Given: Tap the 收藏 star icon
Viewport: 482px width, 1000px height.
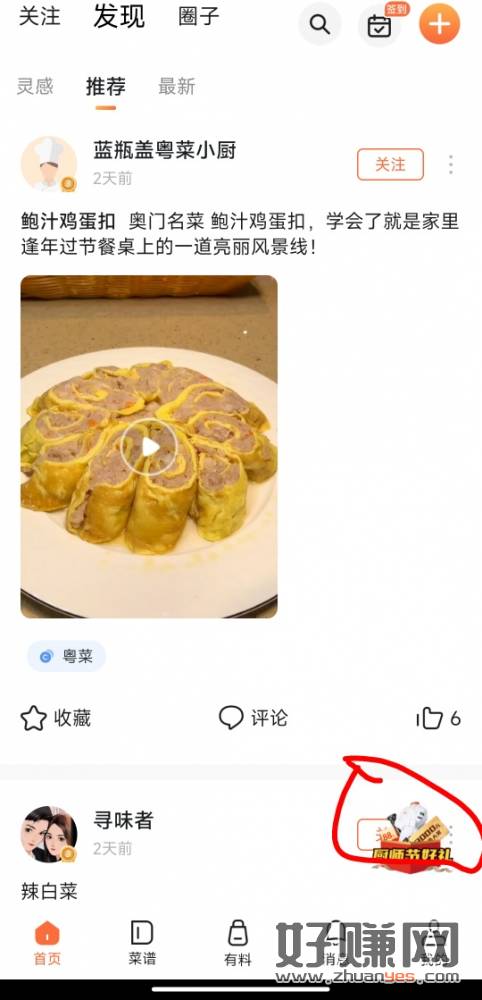Looking at the screenshot, I should (34, 718).
